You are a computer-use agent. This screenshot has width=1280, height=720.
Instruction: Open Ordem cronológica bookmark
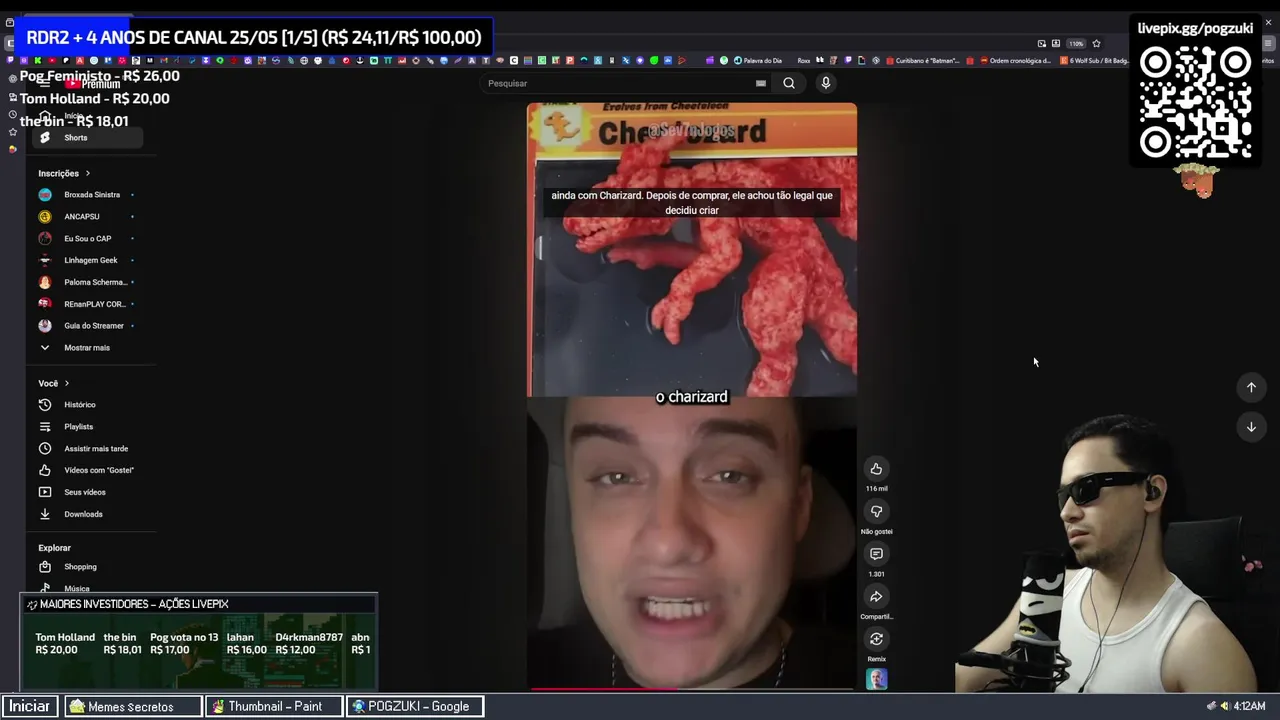coord(1015,61)
